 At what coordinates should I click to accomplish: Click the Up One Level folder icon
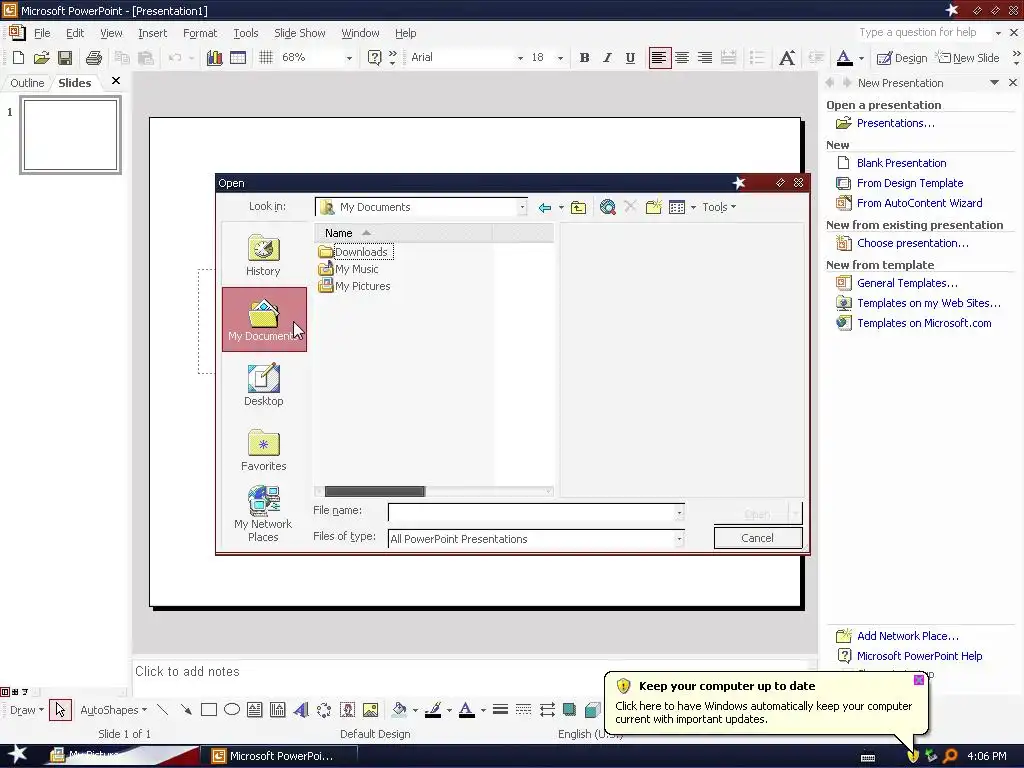[578, 208]
